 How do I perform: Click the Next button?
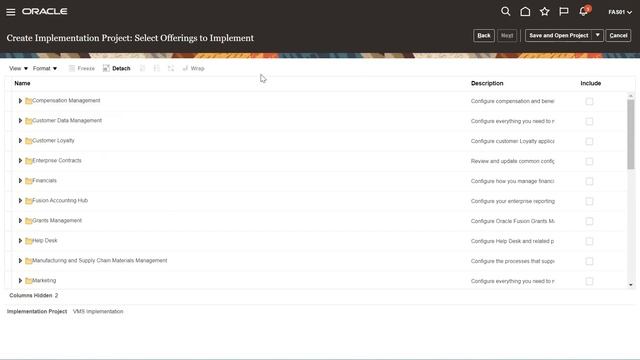(507, 36)
